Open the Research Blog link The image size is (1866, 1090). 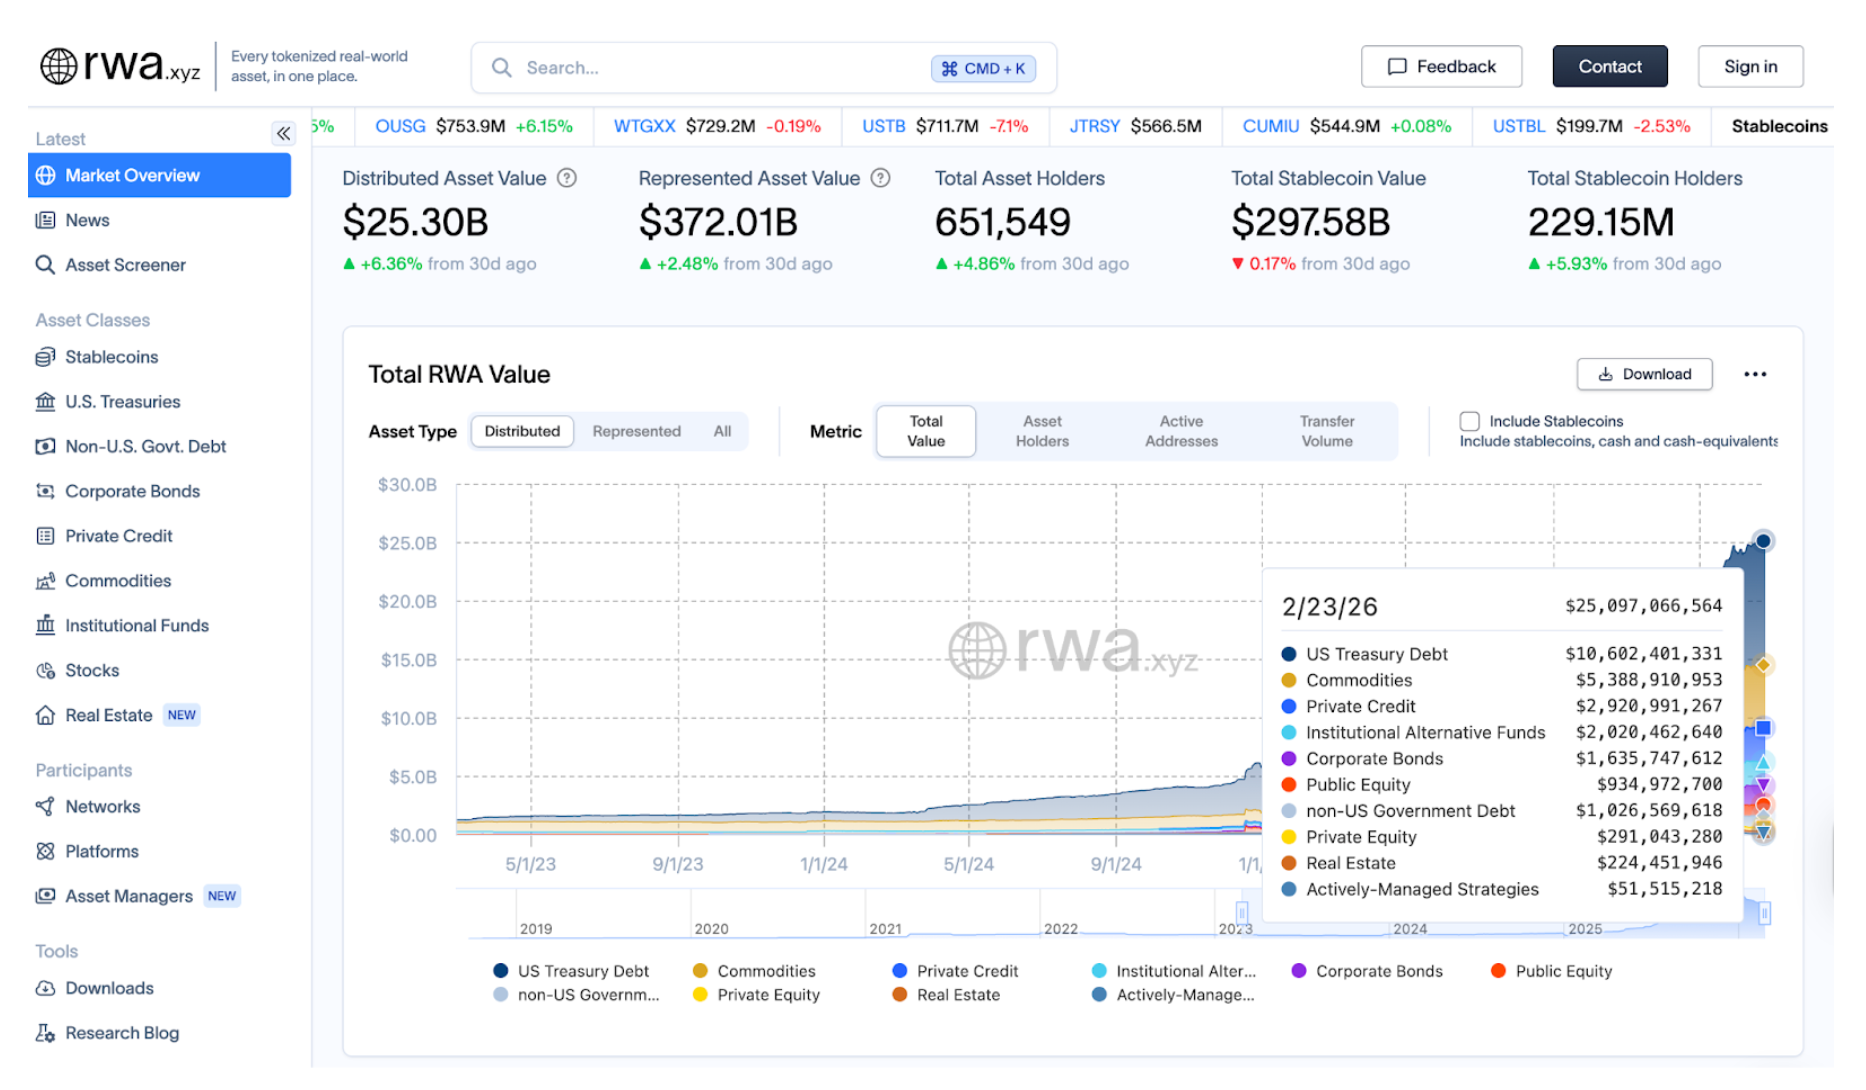point(121,1032)
